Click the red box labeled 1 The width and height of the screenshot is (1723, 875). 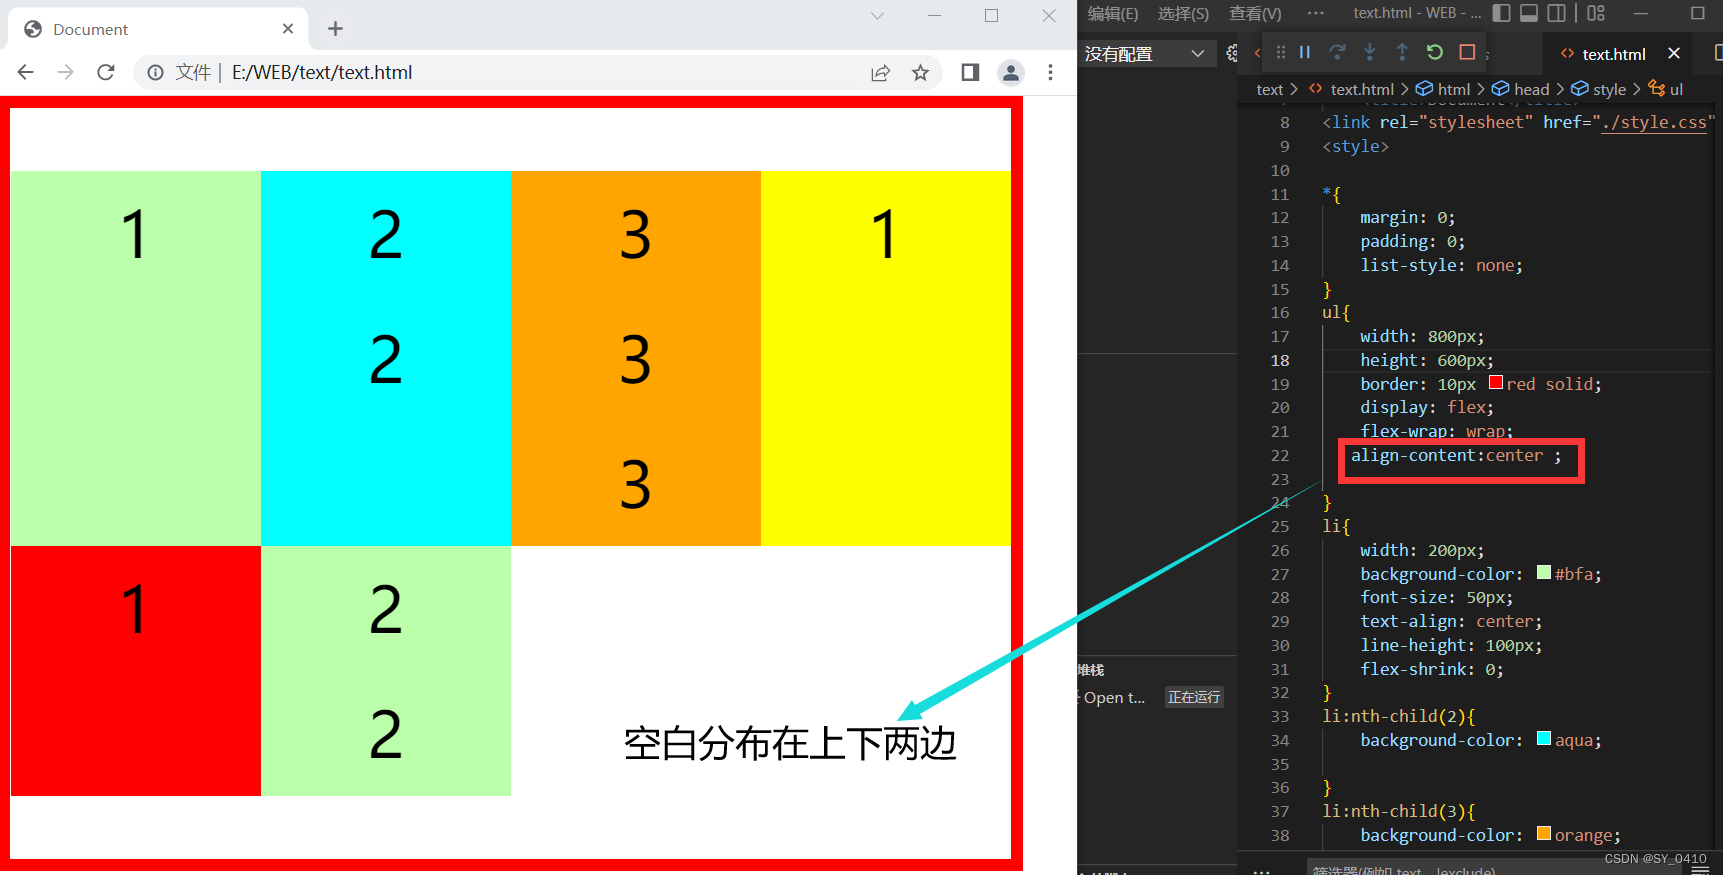pos(136,671)
